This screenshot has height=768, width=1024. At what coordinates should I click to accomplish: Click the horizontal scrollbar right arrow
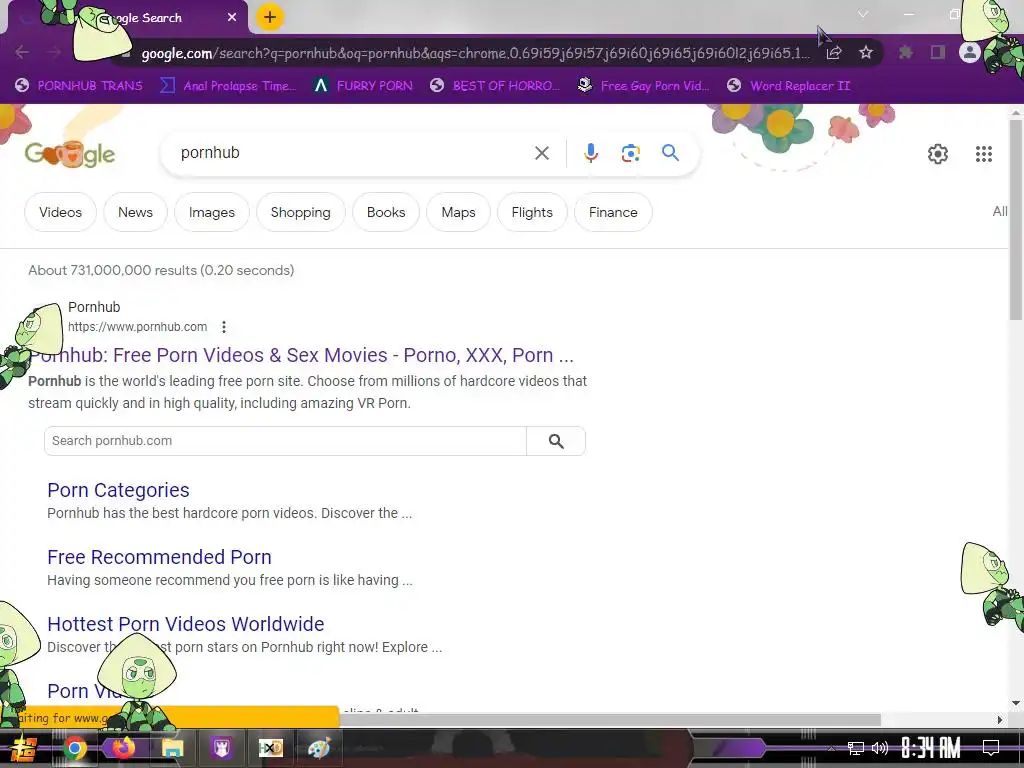tap(1000, 720)
